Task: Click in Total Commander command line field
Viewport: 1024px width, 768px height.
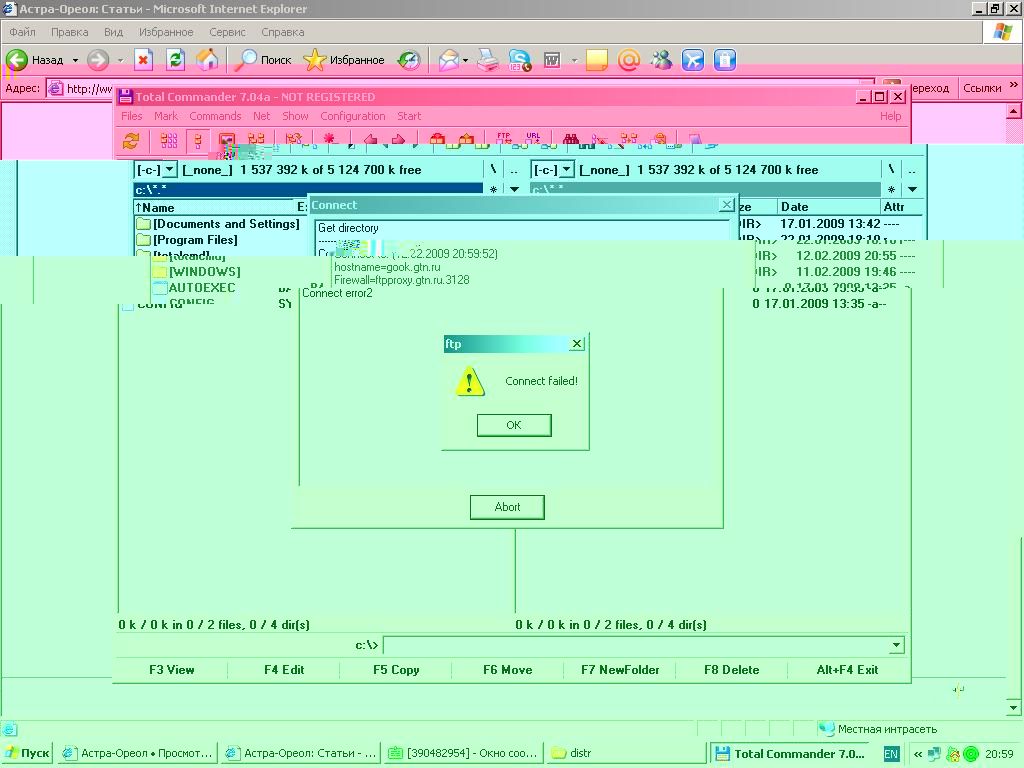Action: point(637,645)
